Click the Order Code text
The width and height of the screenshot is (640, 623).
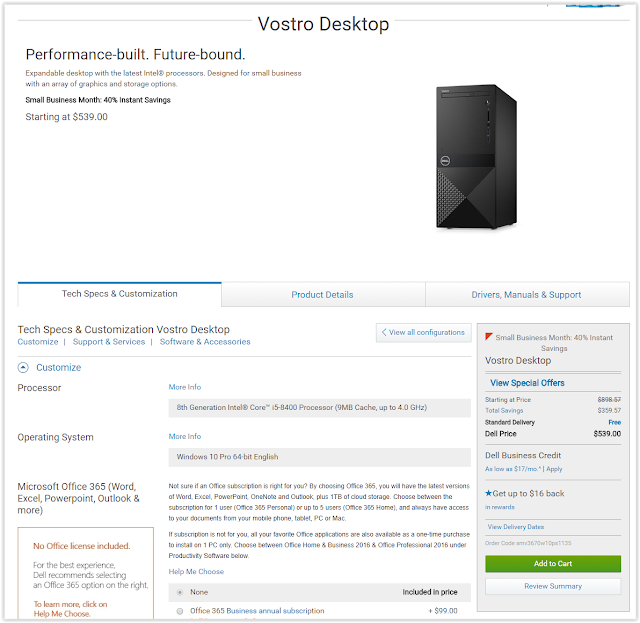(x=528, y=543)
